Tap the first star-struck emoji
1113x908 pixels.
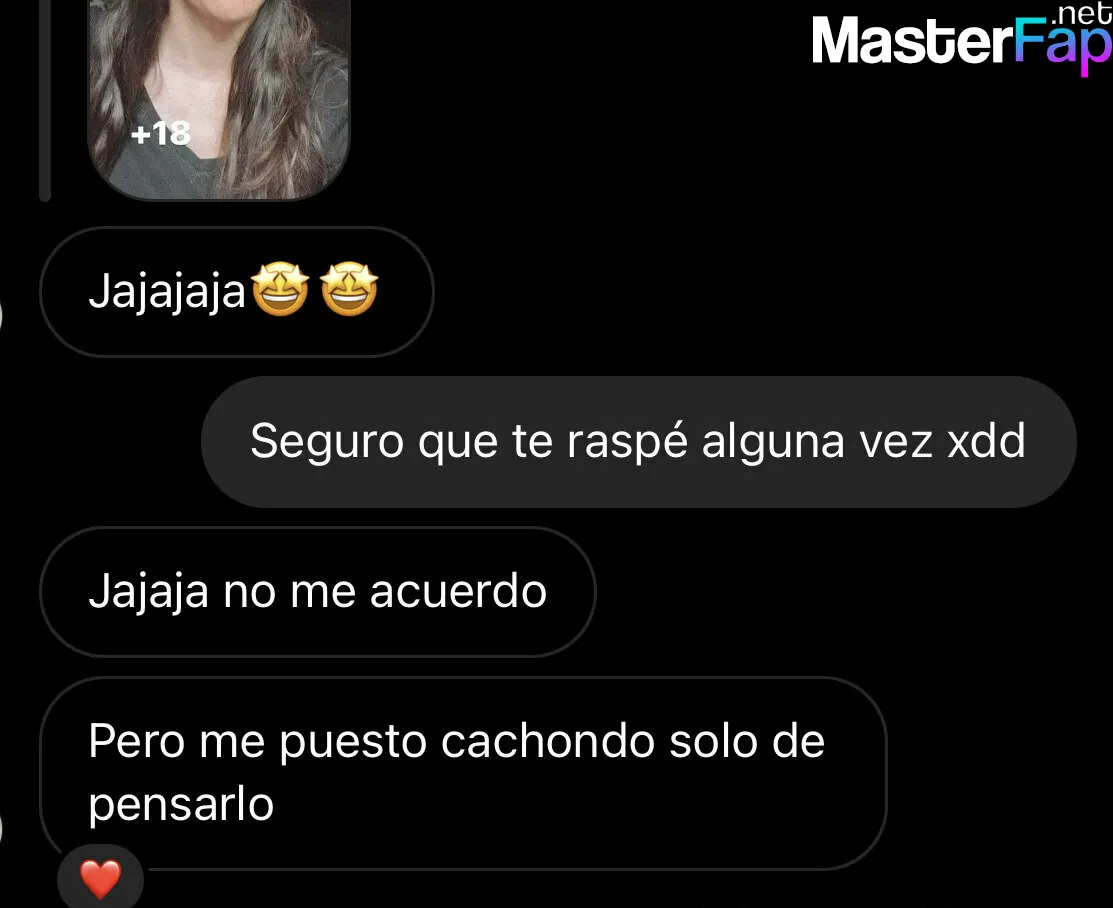click(281, 289)
